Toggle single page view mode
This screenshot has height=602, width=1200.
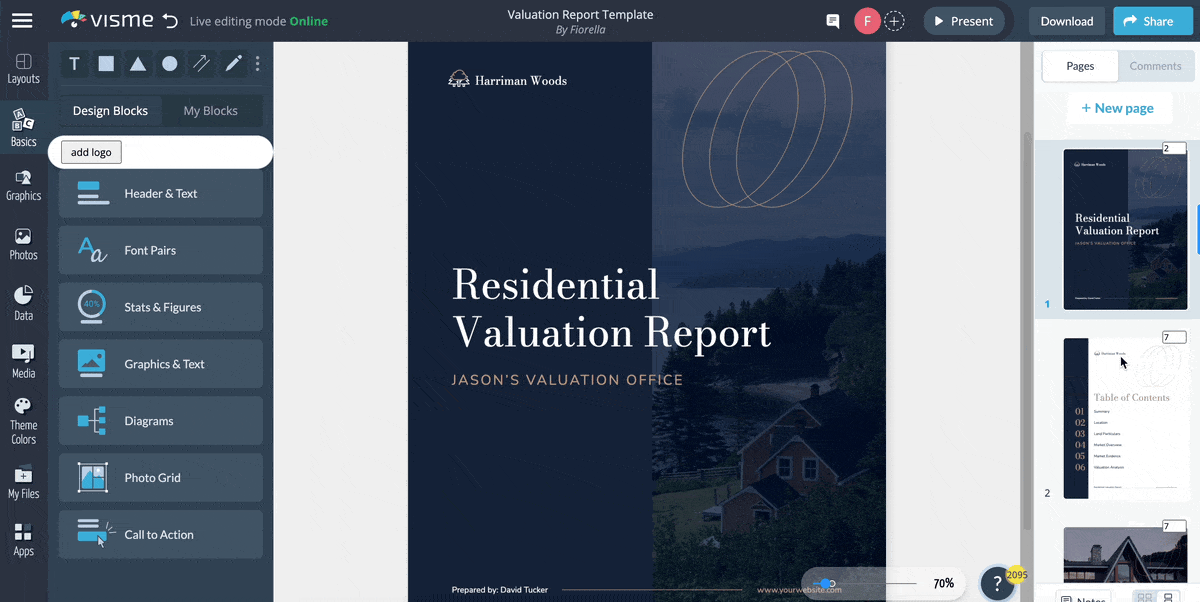1167,596
